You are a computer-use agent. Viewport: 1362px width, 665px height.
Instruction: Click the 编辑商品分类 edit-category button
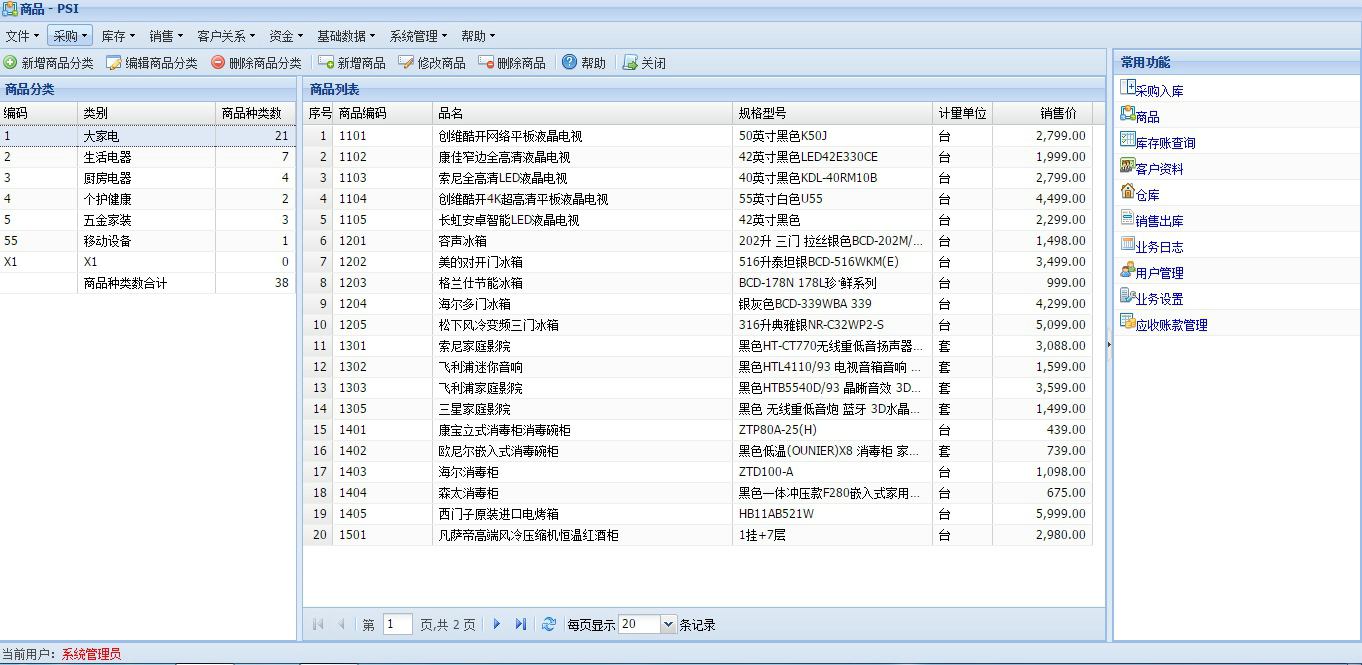coord(152,63)
